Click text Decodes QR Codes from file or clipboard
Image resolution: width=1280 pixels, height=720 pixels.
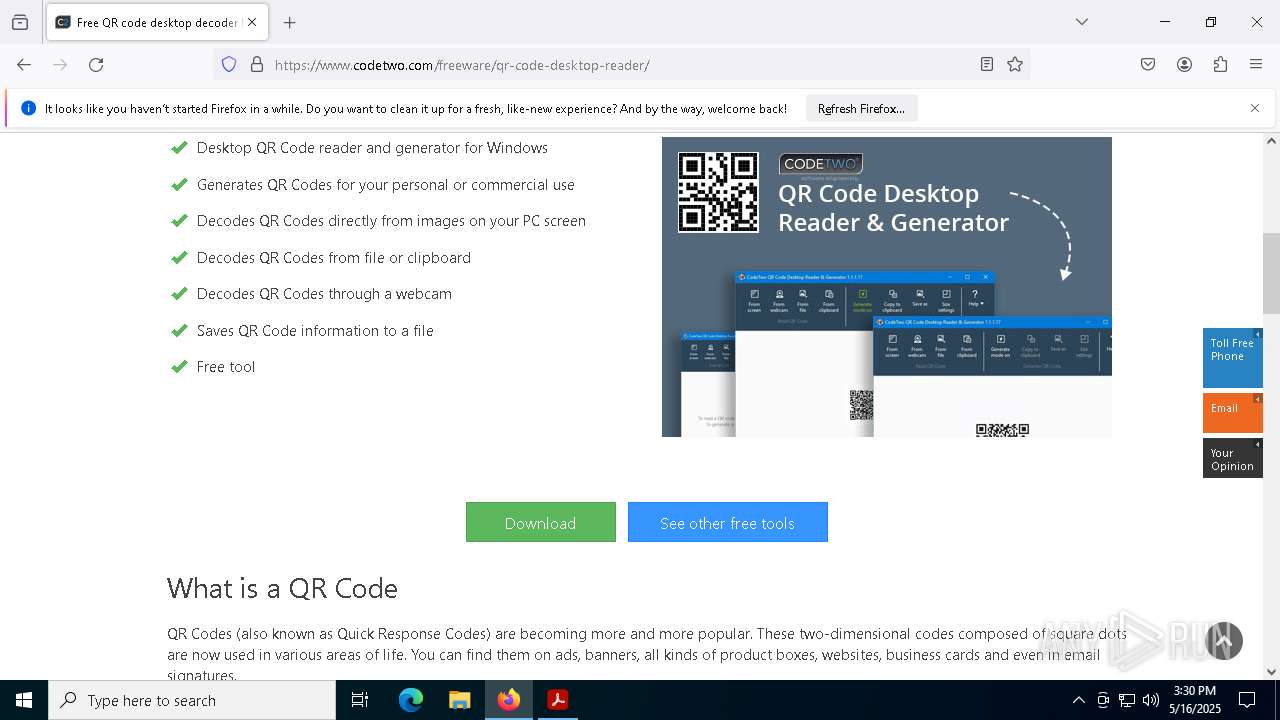click(x=333, y=258)
